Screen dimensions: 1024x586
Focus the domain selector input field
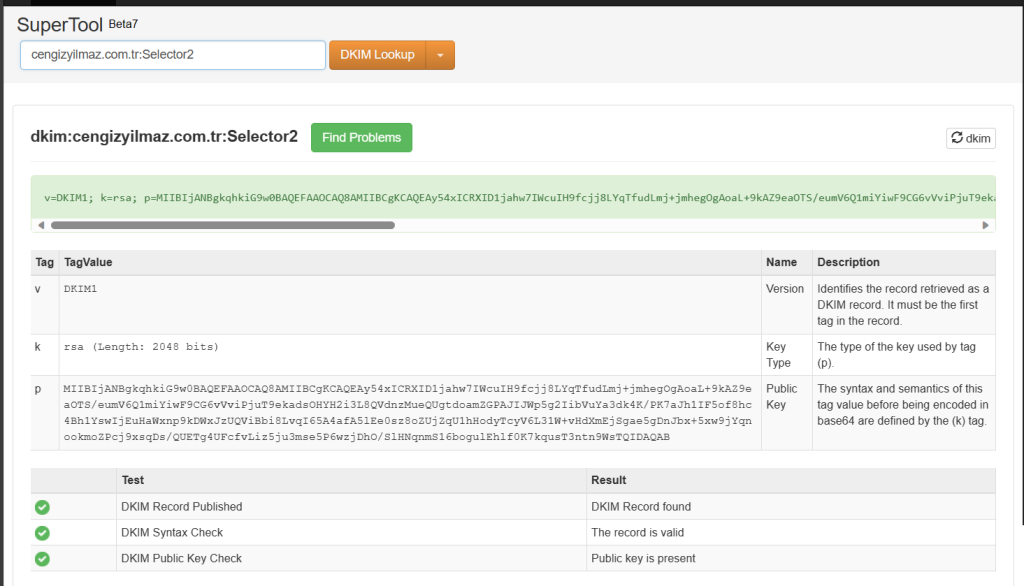tap(173, 55)
